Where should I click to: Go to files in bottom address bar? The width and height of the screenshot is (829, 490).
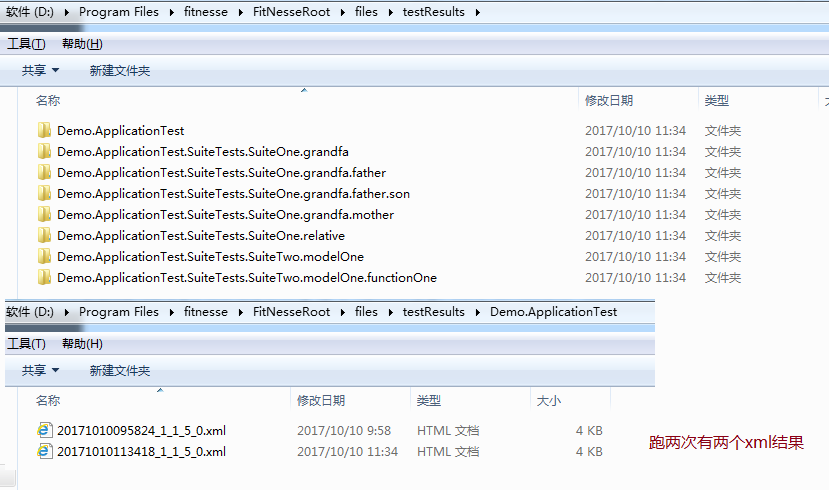point(366,312)
